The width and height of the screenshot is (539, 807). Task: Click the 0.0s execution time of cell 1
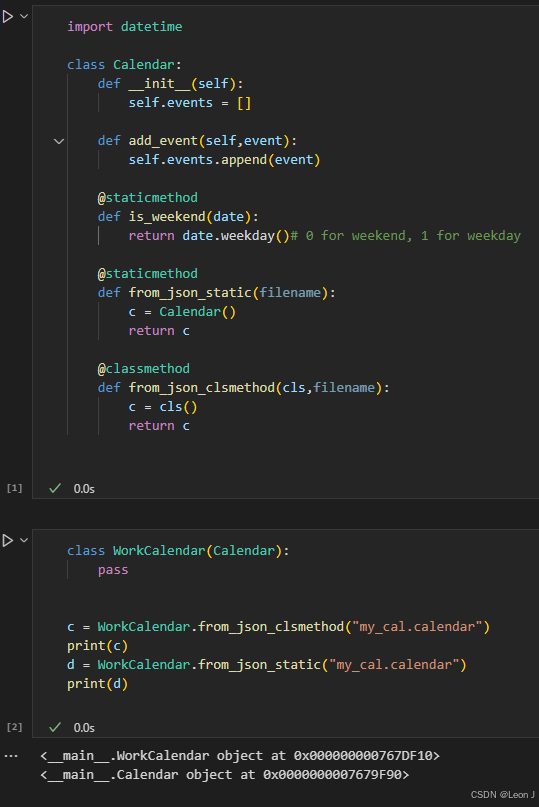tap(84, 489)
